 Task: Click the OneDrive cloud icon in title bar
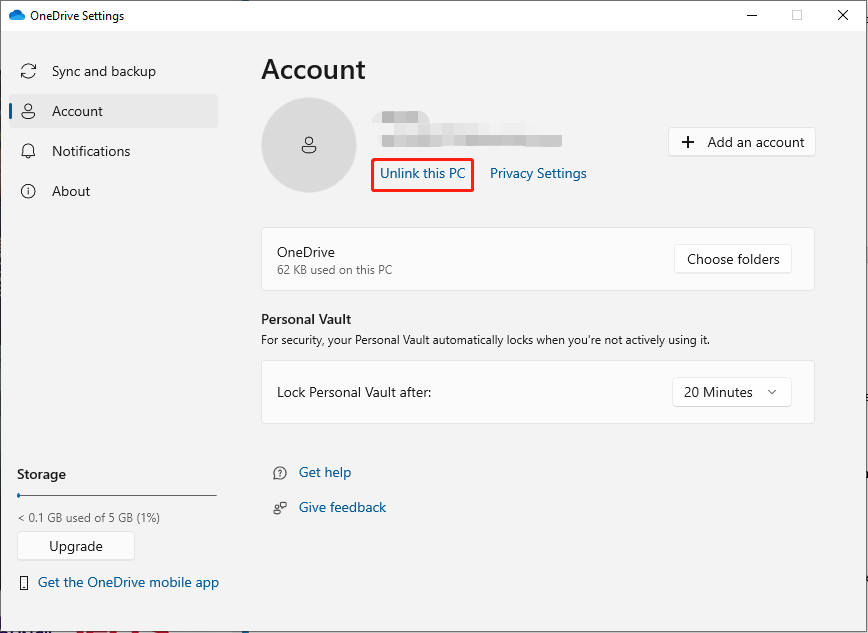tap(16, 16)
